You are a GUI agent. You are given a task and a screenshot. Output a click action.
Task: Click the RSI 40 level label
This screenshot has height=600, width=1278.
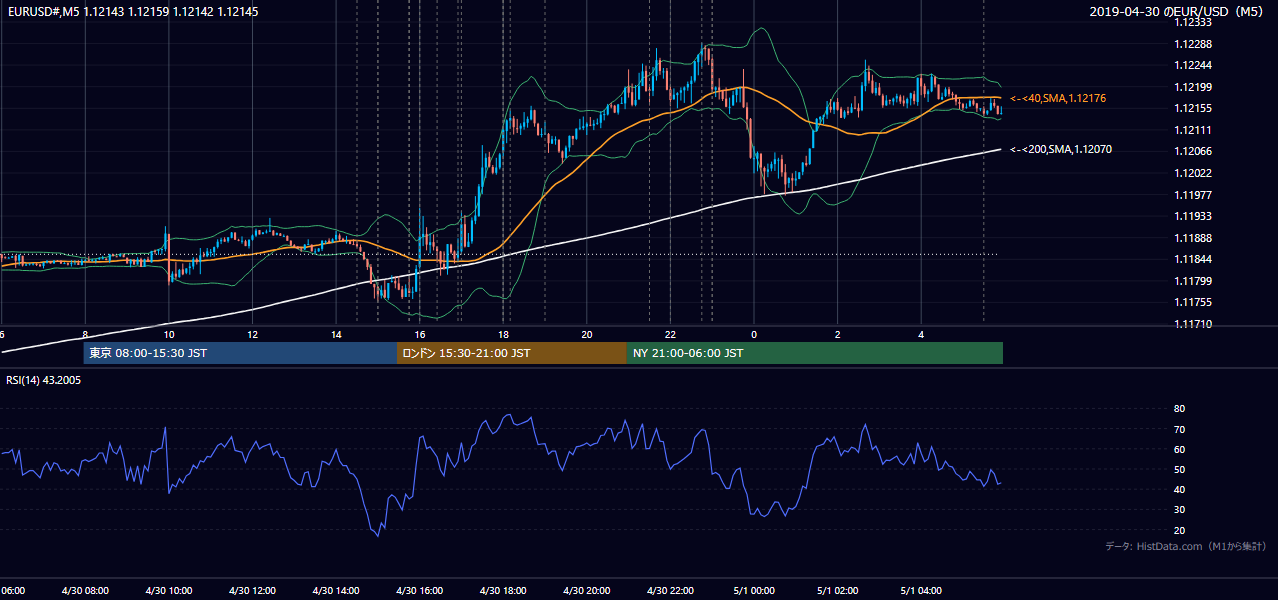(x=1179, y=489)
